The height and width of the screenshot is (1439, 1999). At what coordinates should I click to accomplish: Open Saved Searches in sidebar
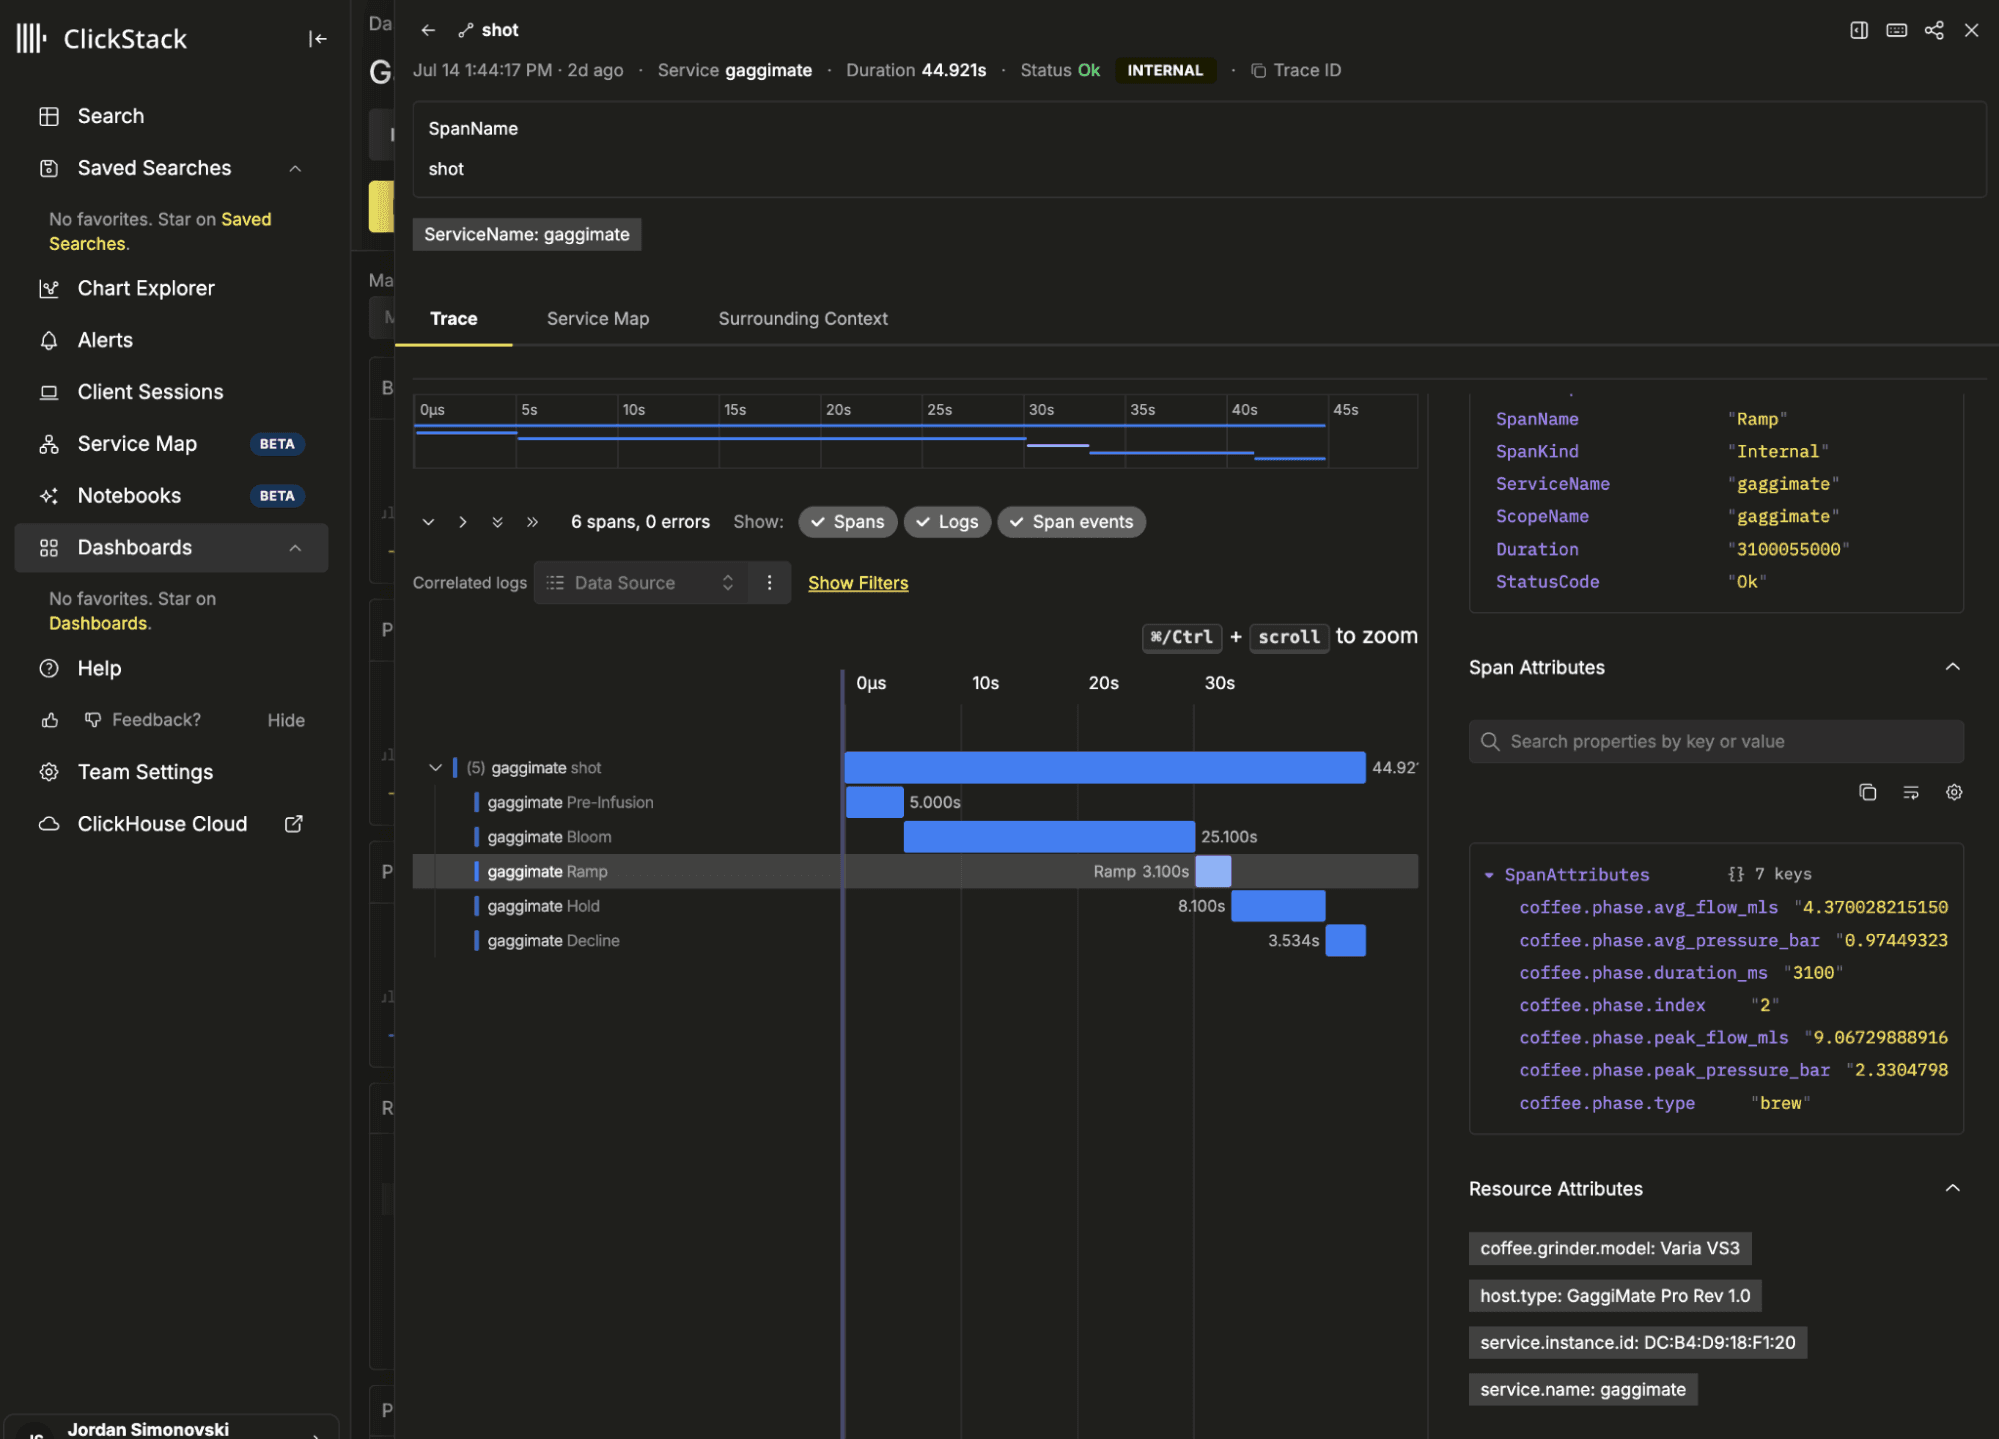[154, 168]
